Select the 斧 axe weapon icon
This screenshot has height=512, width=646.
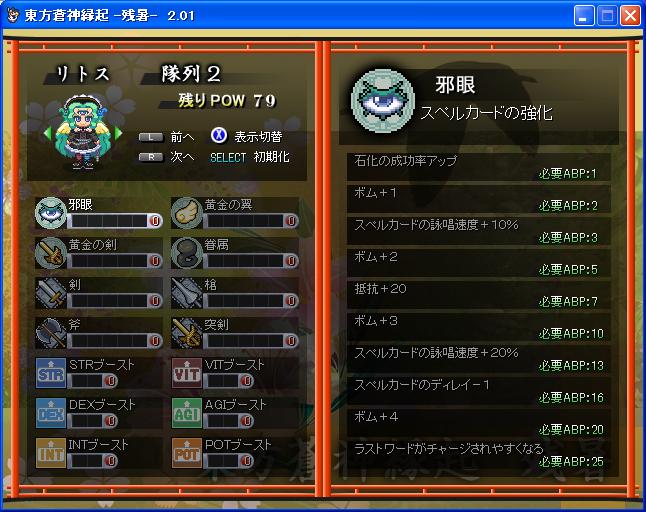pos(51,333)
